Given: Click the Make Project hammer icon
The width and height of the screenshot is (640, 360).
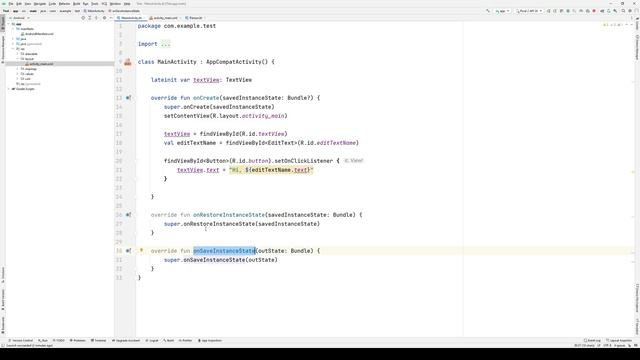Looking at the screenshot, I should pos(488,11).
